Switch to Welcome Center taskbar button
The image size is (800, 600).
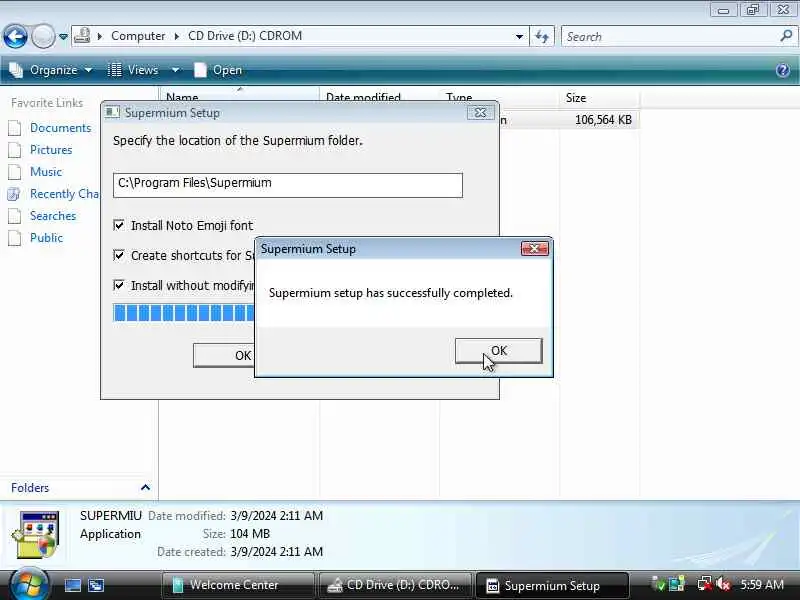[x=238, y=585]
